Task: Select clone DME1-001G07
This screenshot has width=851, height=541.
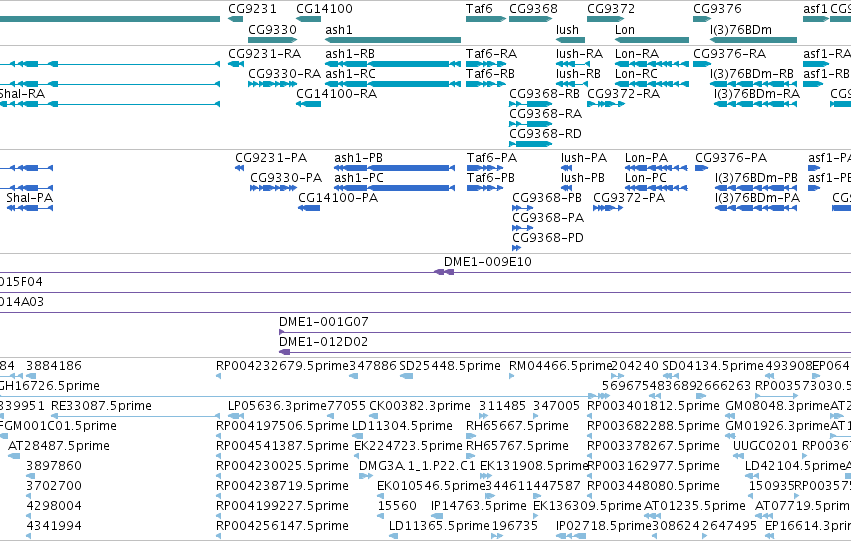Action: tap(323, 322)
